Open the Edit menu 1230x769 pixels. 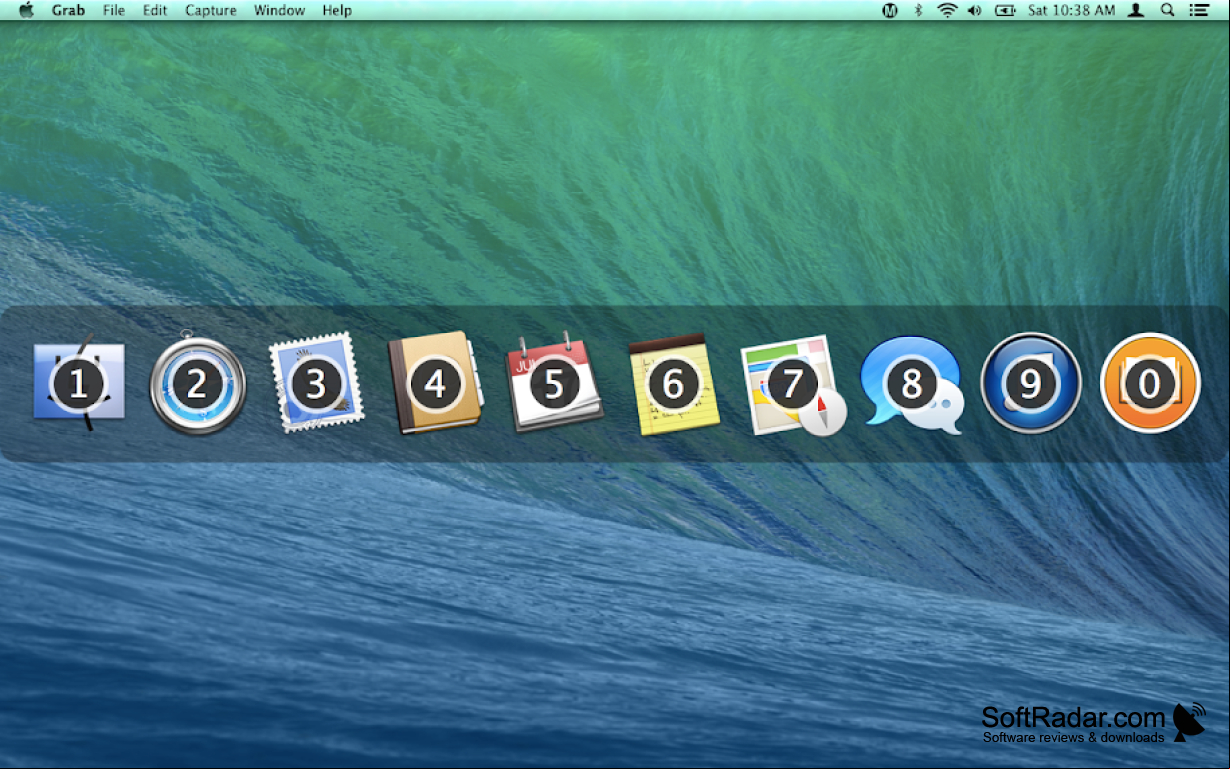[x=155, y=10]
